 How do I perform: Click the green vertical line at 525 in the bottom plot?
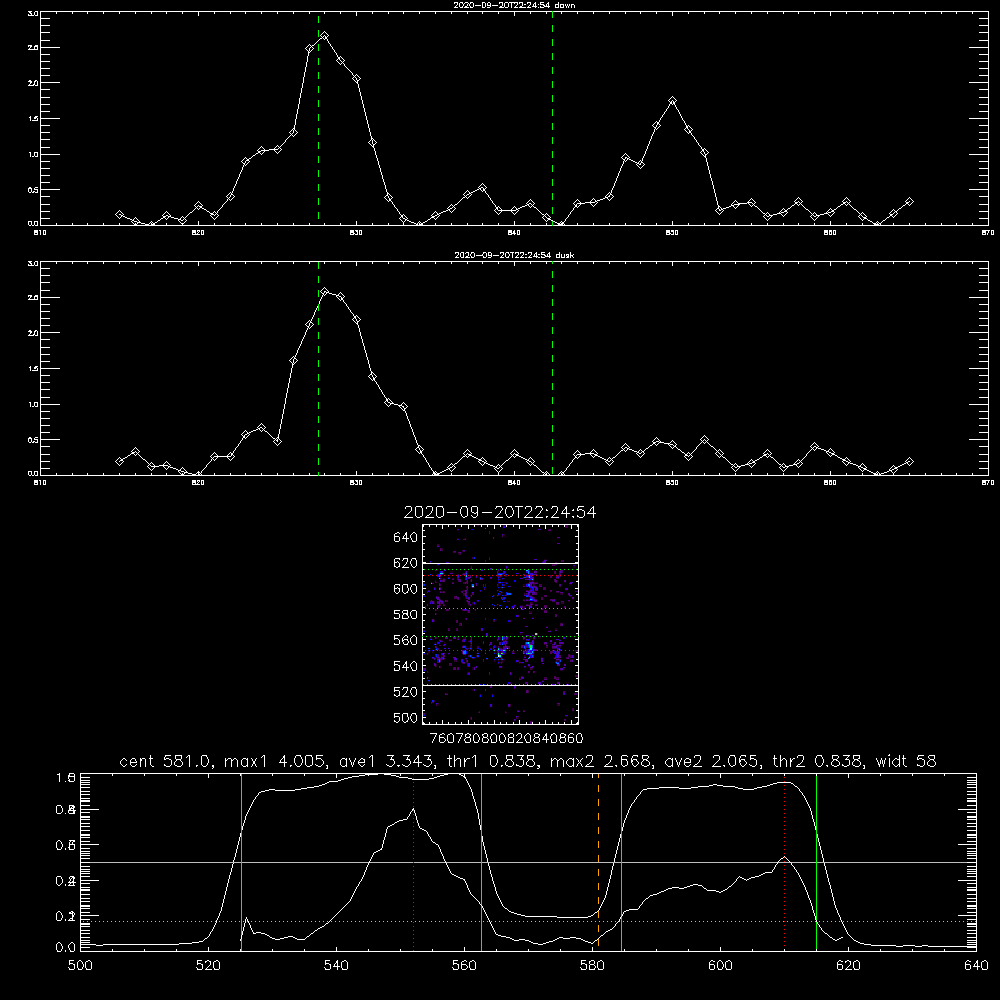[x=241, y=862]
